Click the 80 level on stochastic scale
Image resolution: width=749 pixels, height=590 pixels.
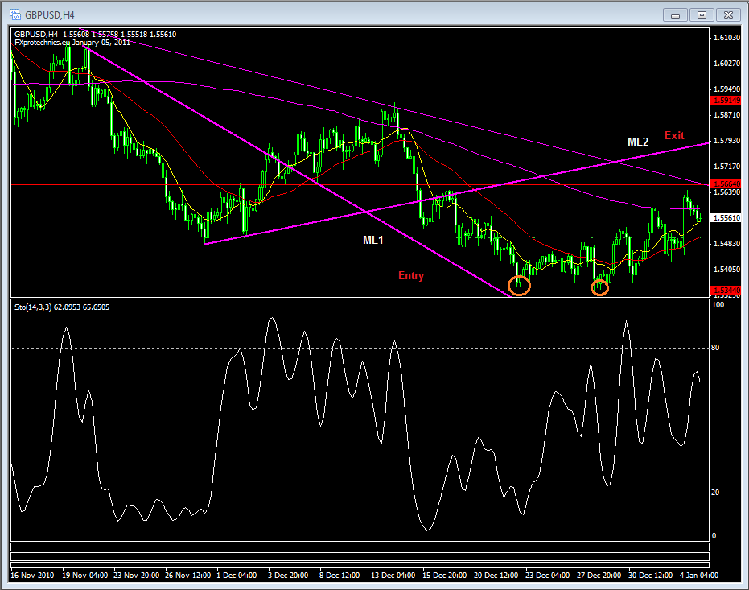(x=715, y=347)
